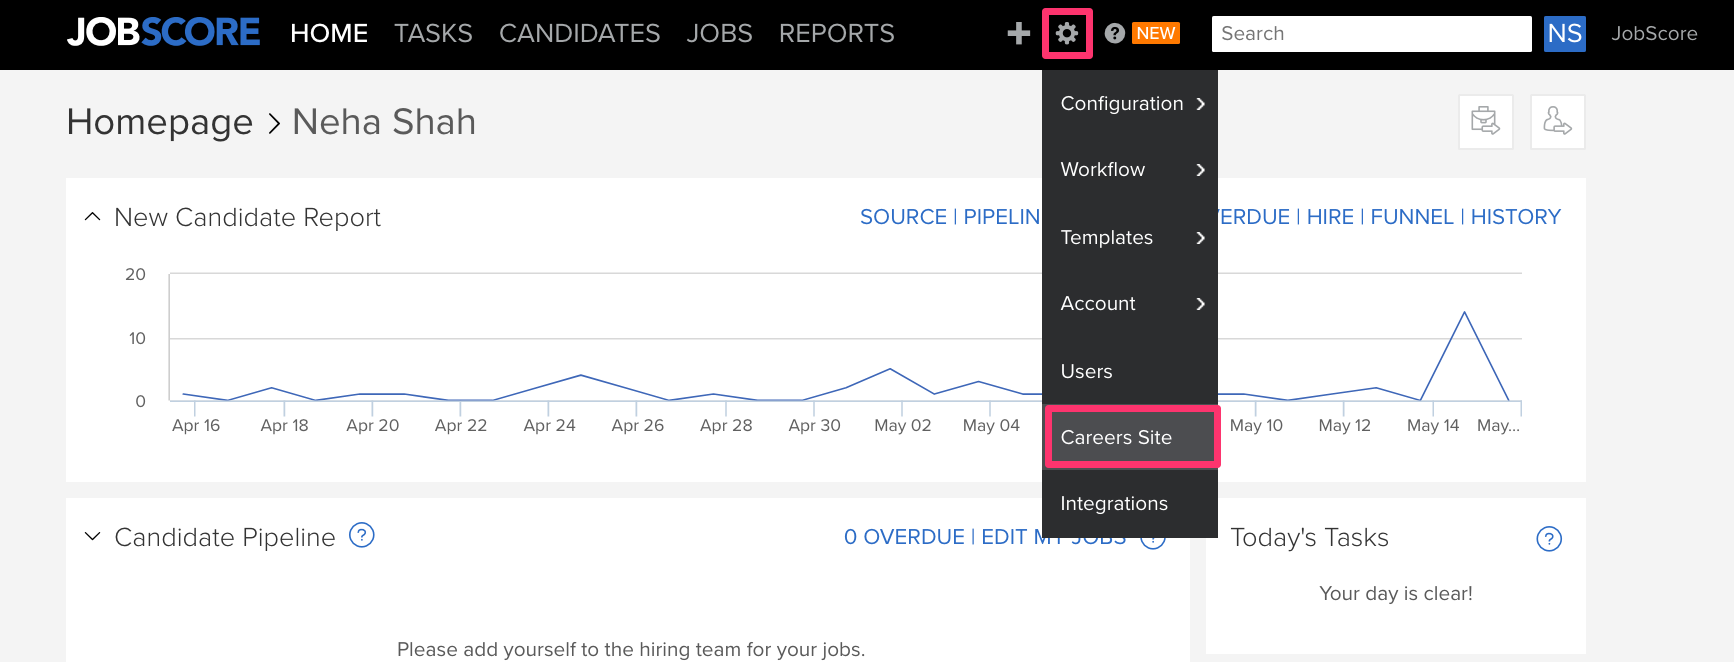Click the add user icon button

tap(1557, 122)
